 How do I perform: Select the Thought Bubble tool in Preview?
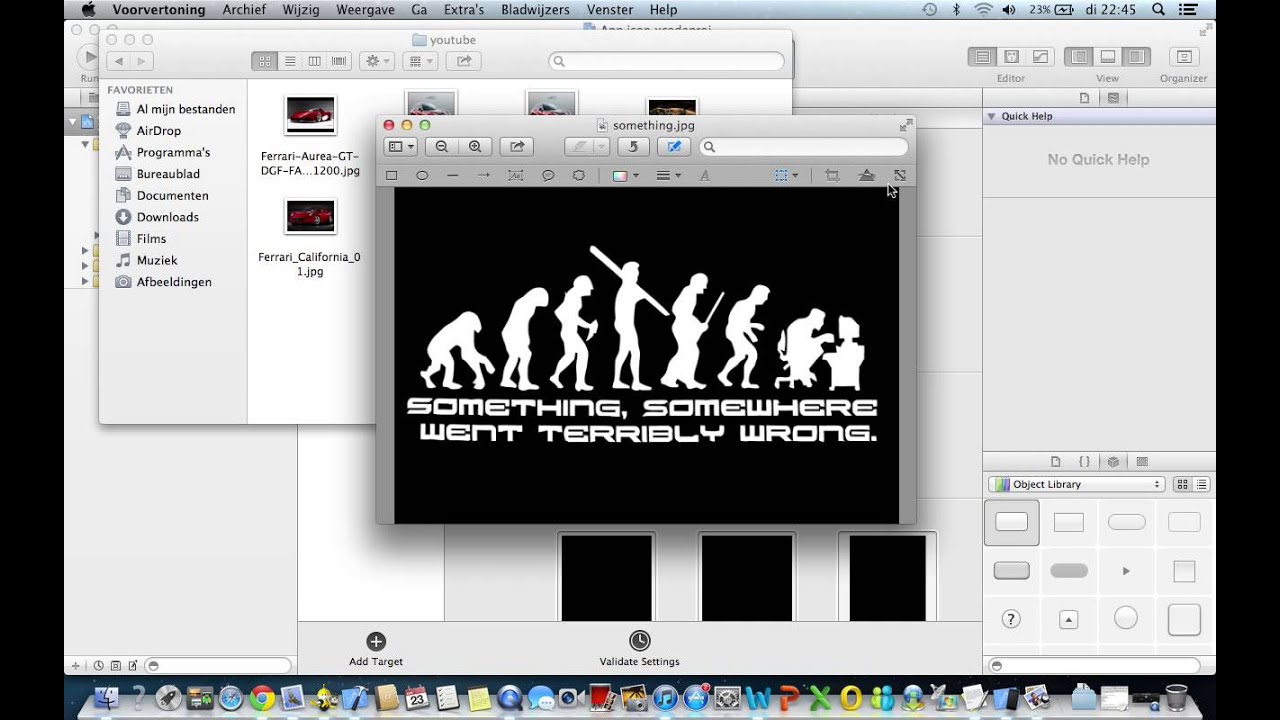coord(578,175)
